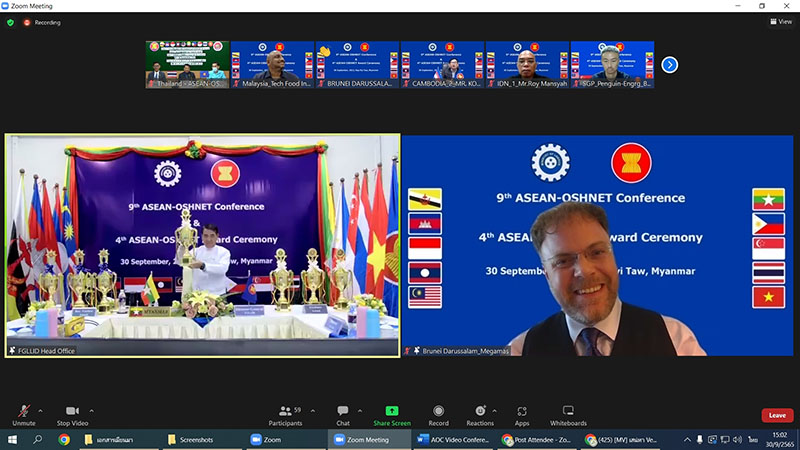This screenshot has height=450, width=800.
Task: Click the green encryption shield icon
Action: (12, 21)
